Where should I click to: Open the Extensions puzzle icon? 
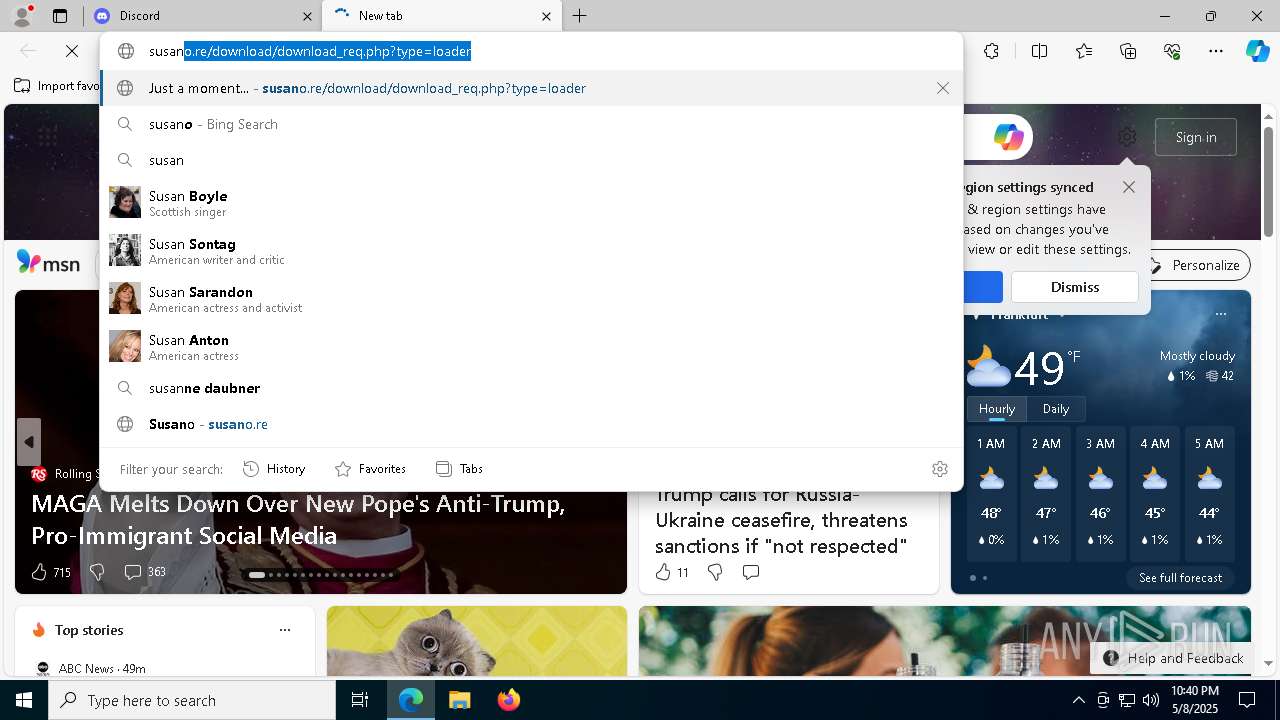[991, 51]
